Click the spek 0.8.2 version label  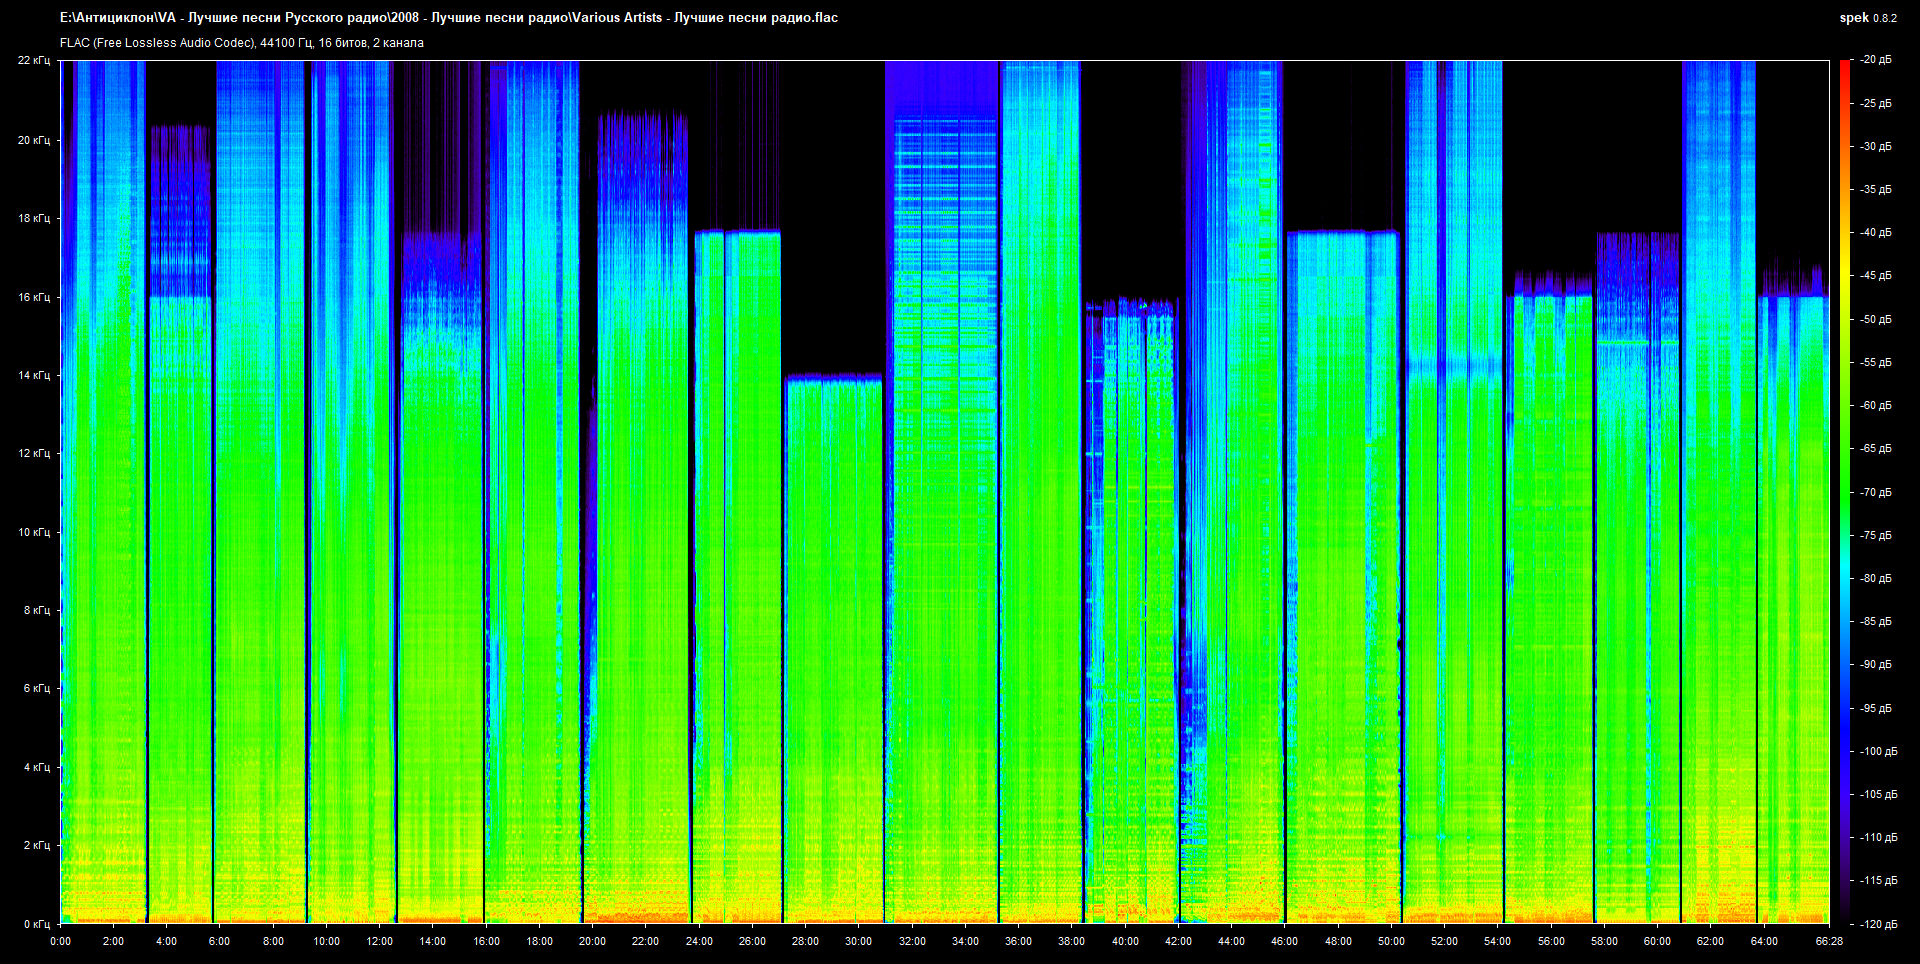[x=1867, y=18]
